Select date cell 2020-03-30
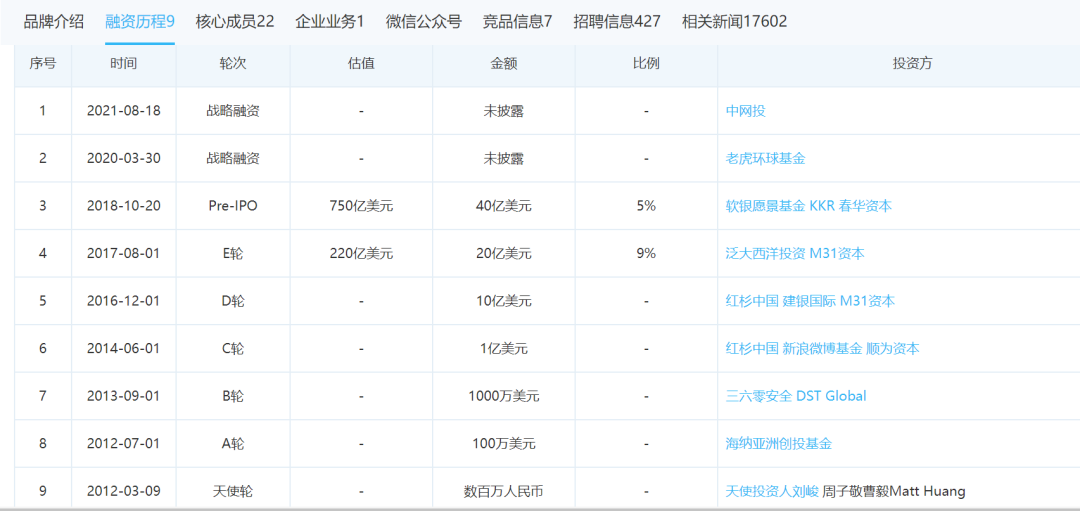The width and height of the screenshot is (1080, 511). click(123, 158)
